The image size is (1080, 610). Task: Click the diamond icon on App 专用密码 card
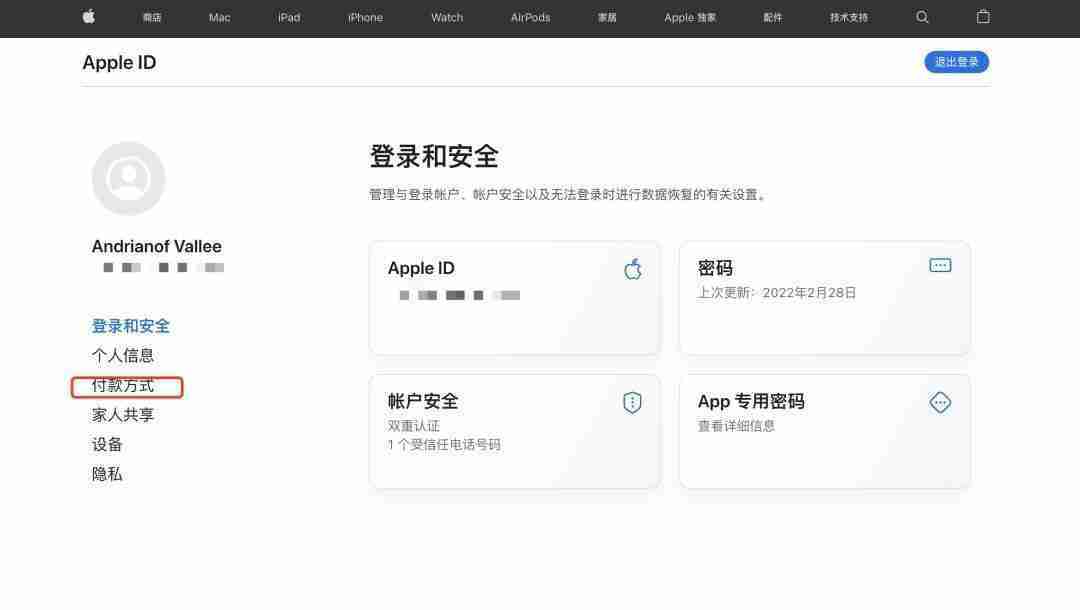coord(939,402)
